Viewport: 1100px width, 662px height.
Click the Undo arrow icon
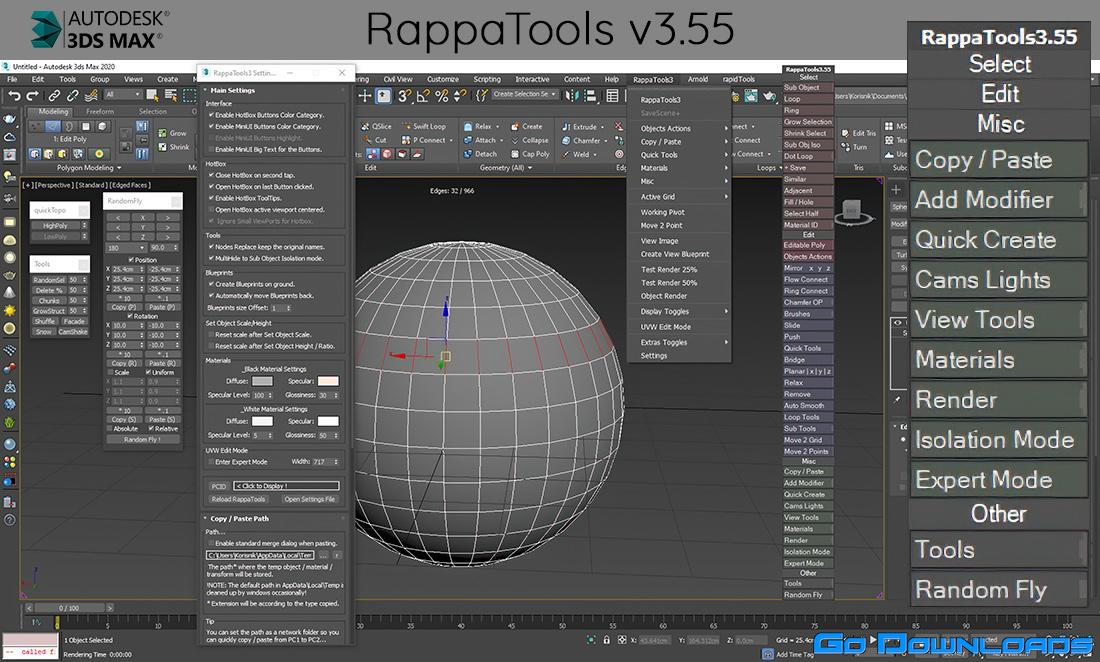[x=14, y=95]
